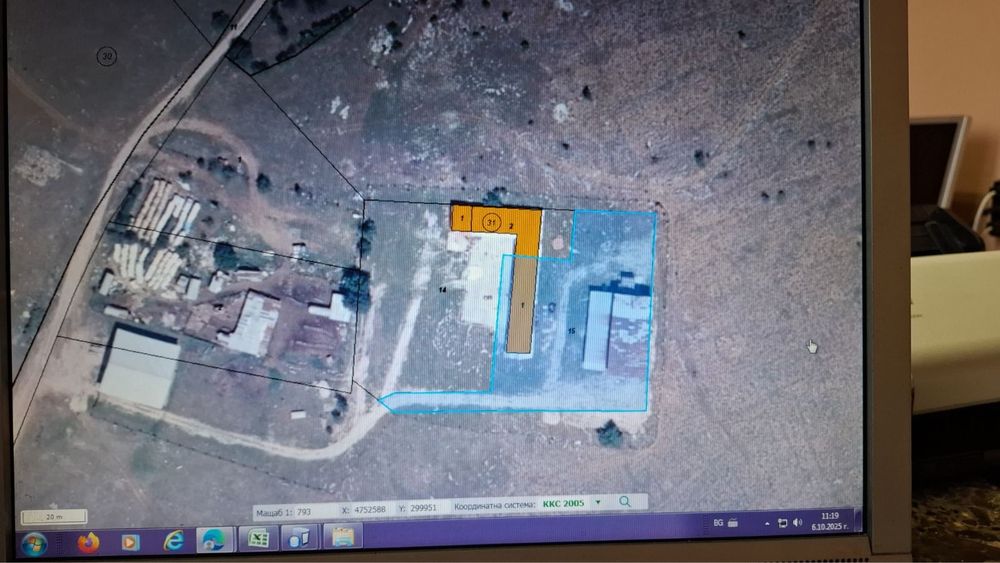This screenshot has height=563, width=1000.
Task: Open the on-screen keyboard tray icon
Action: [733, 523]
